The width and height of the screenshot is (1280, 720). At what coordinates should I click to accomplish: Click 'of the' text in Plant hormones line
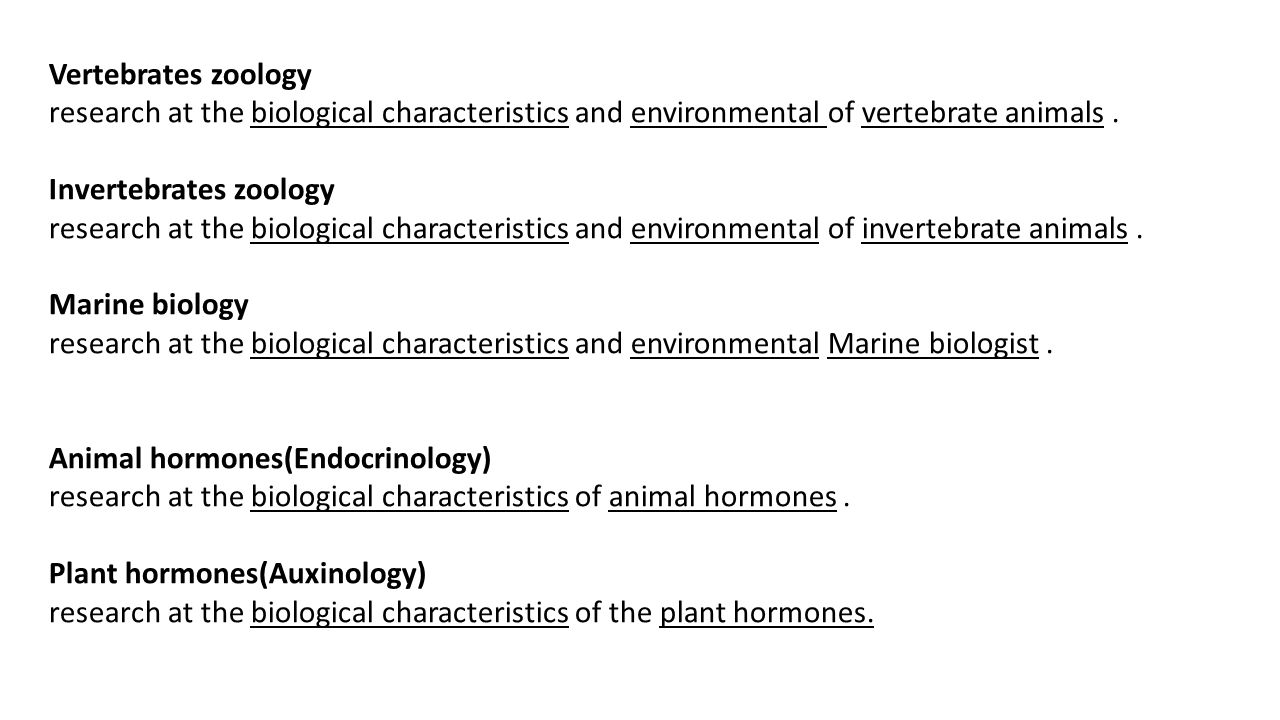point(614,612)
